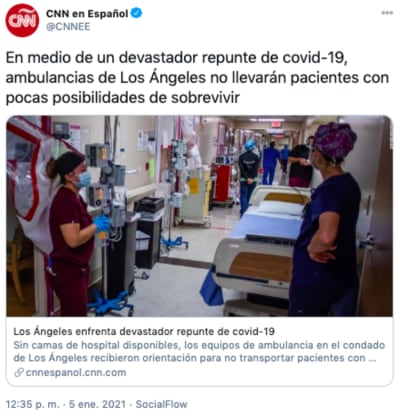
Task: Click the 12:35 p. m. timestamp
Action: (33, 404)
